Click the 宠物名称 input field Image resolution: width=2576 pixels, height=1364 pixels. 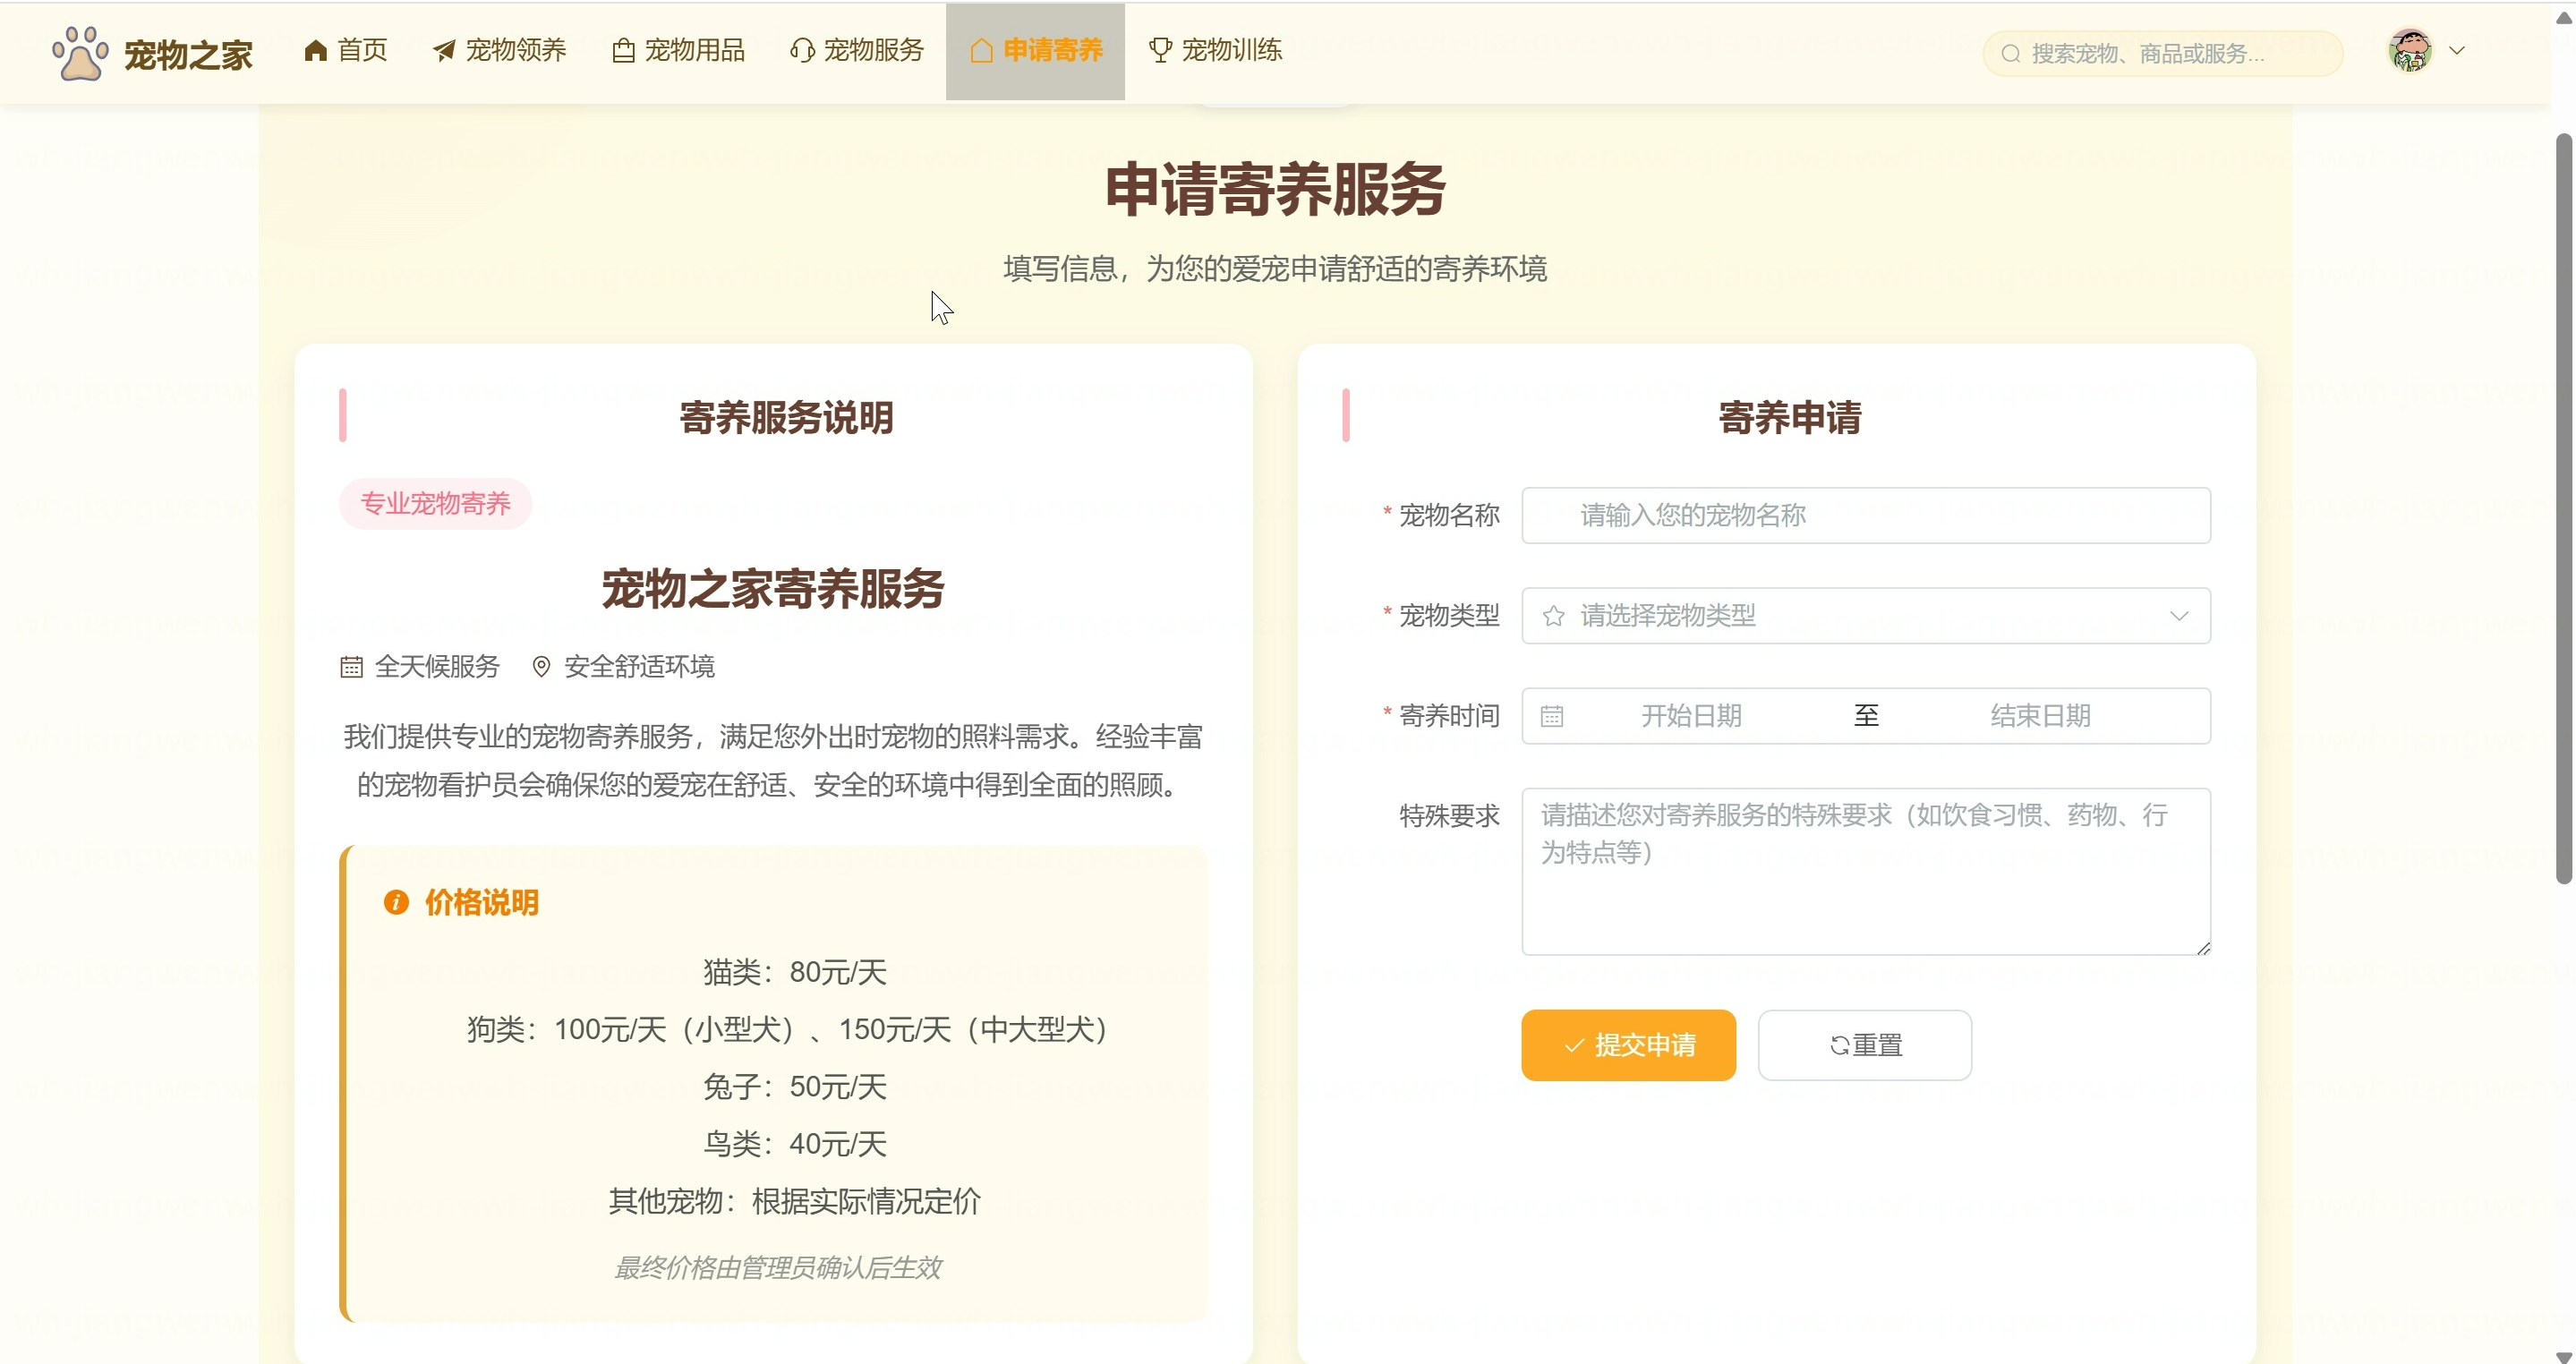pyautogui.click(x=1864, y=516)
